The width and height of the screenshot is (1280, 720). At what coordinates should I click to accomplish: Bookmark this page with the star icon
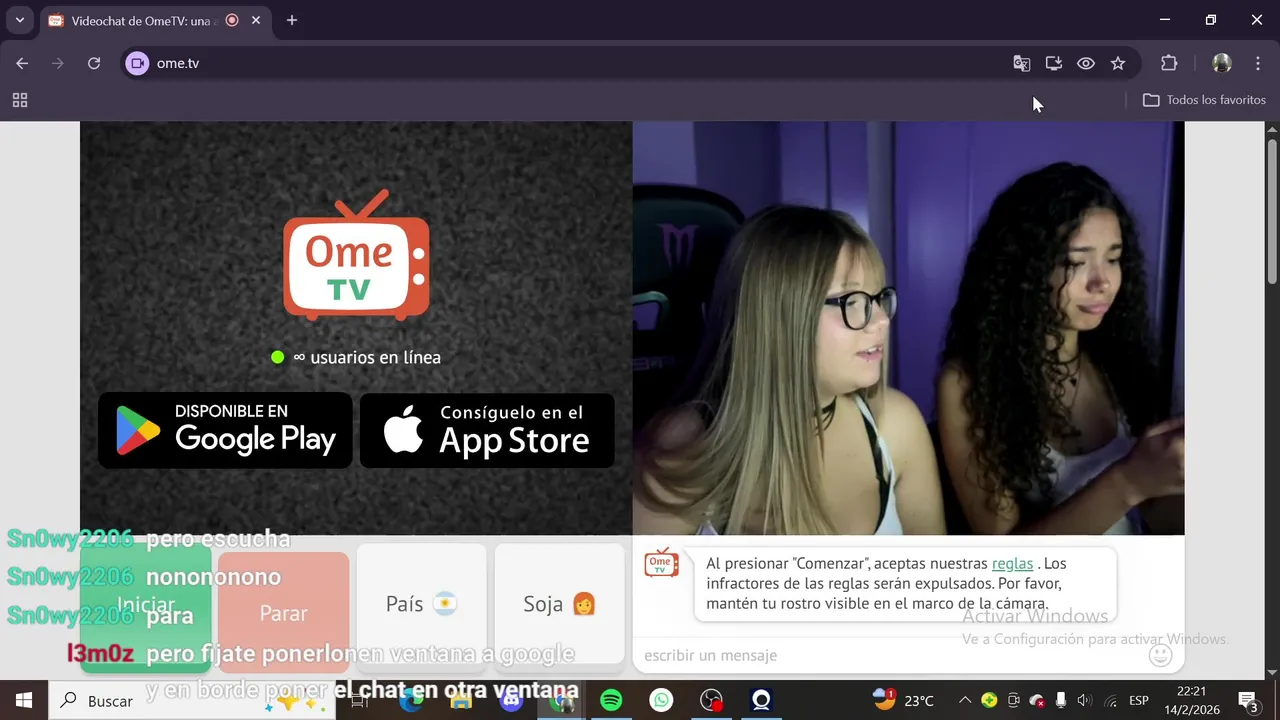tap(1118, 63)
